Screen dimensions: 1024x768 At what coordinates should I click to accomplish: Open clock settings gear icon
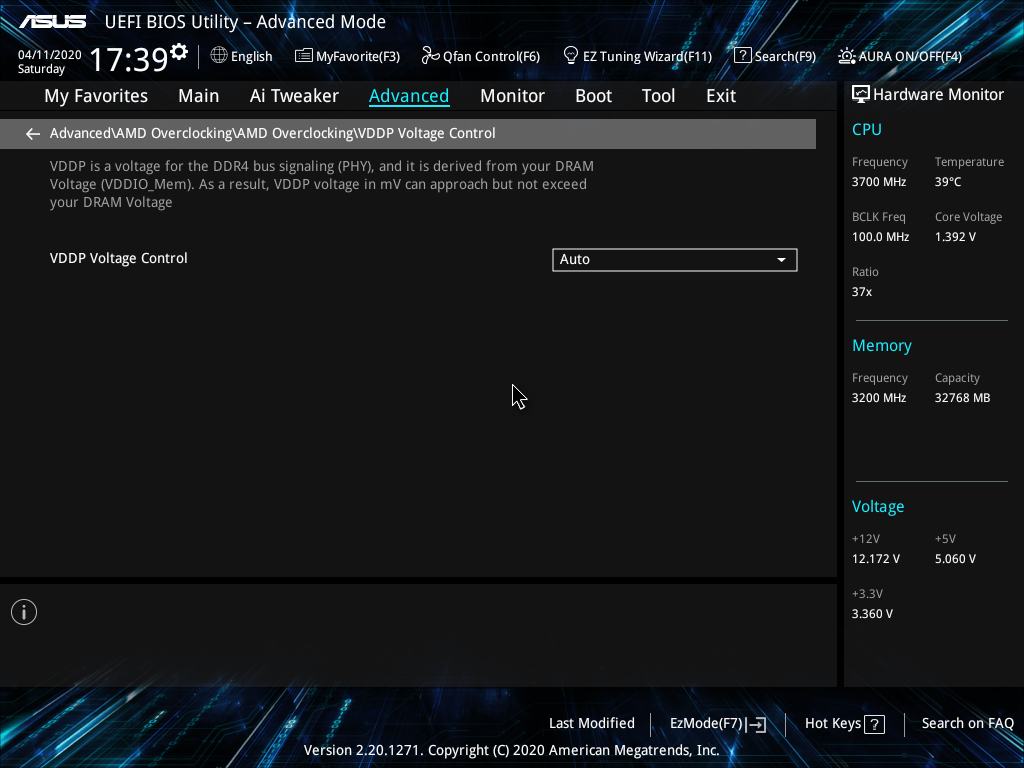(179, 51)
